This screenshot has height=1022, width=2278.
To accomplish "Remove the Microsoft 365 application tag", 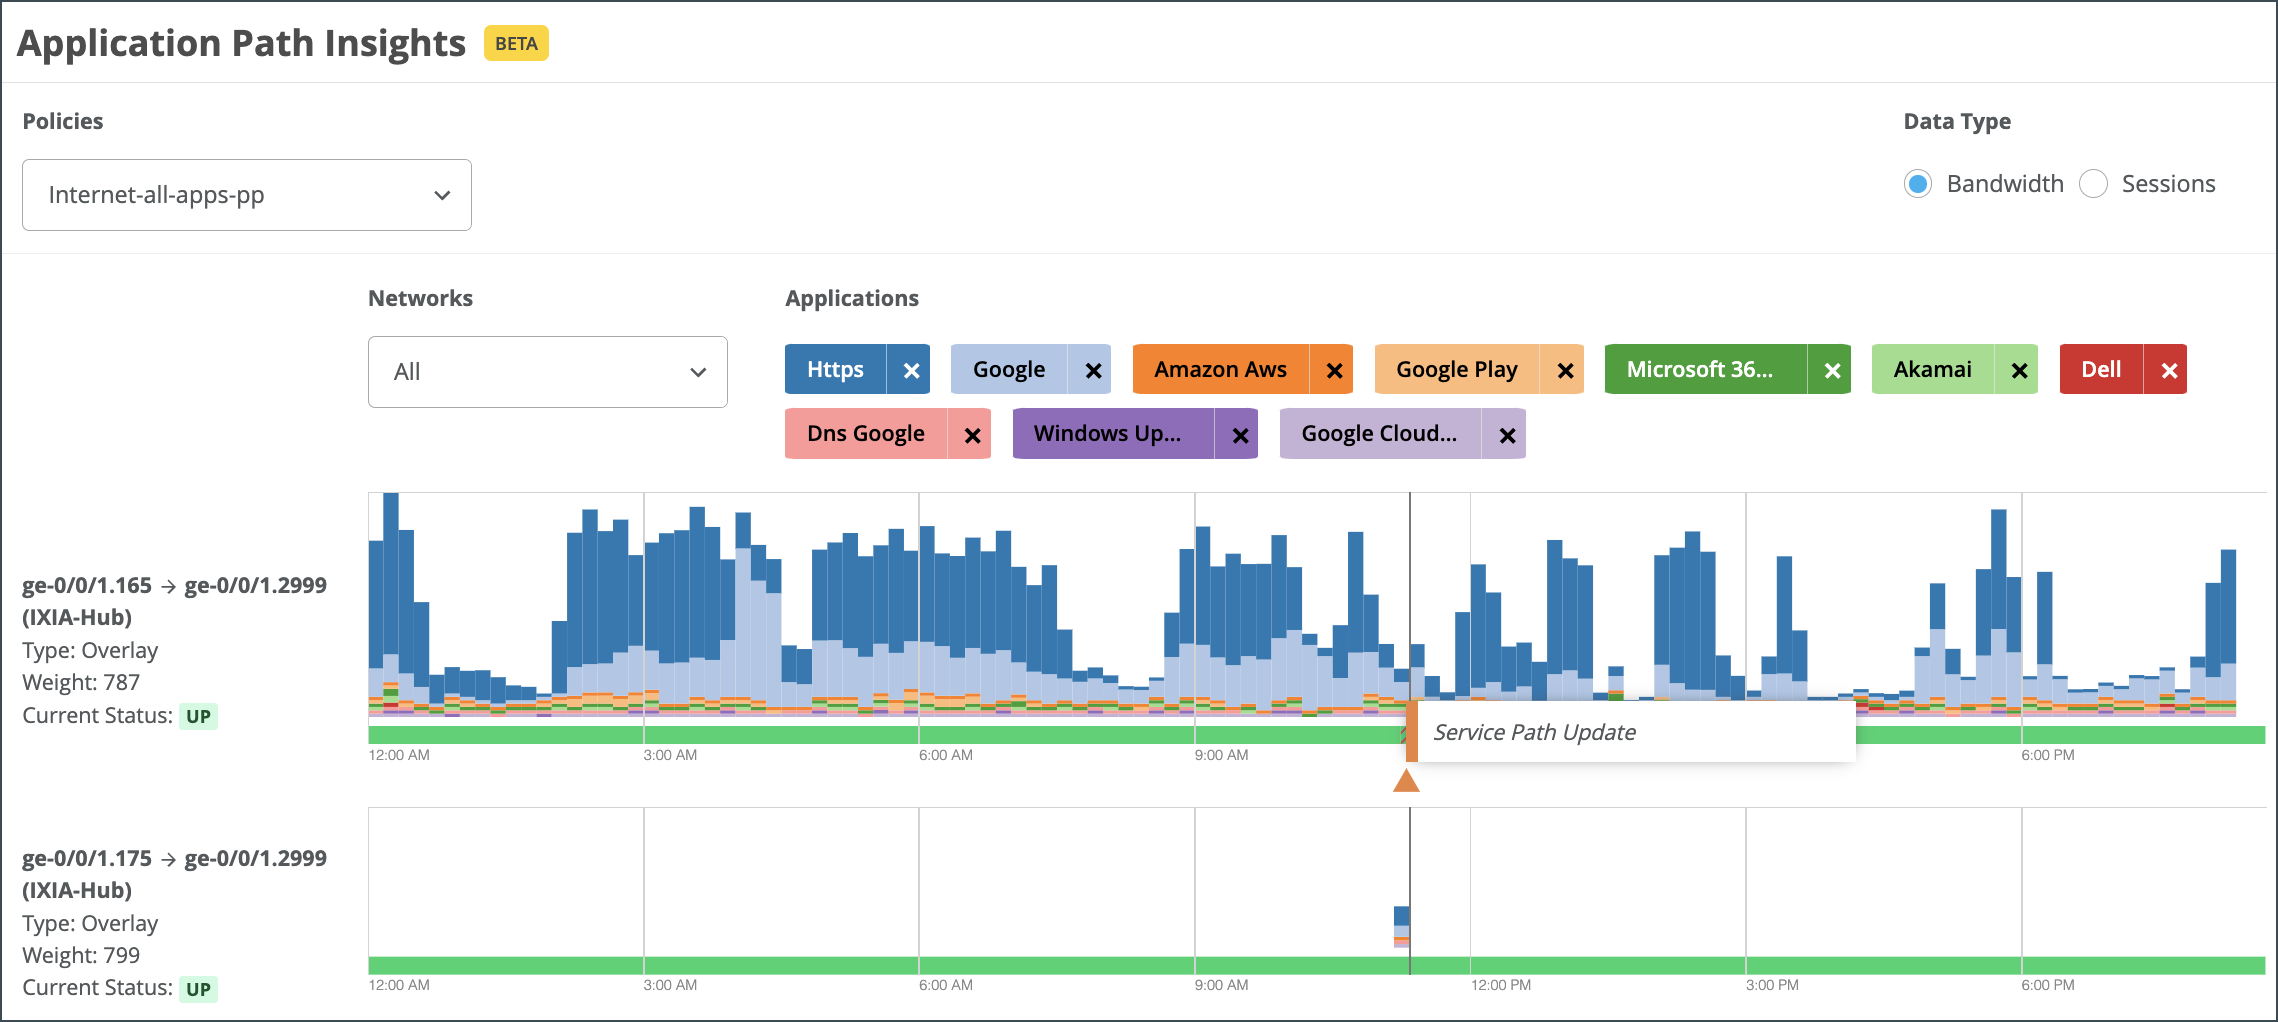I will 1831,371.
